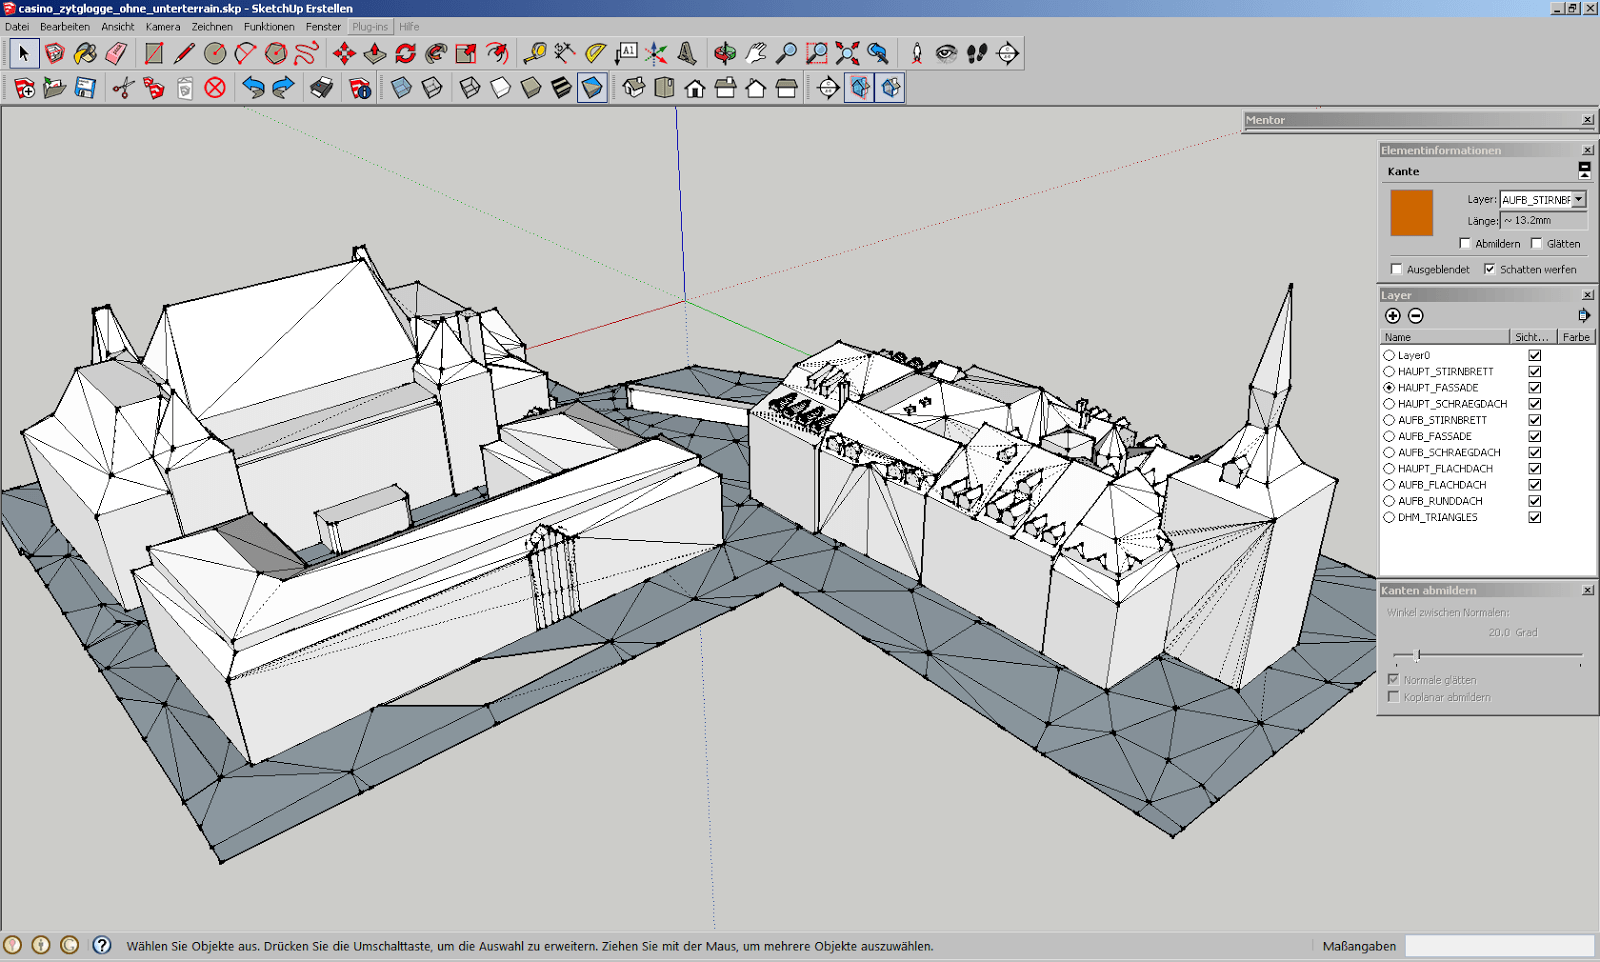Viewport: 1600px width, 962px height.
Task: Set AUFB_FASSADE as active layer
Action: [1389, 436]
